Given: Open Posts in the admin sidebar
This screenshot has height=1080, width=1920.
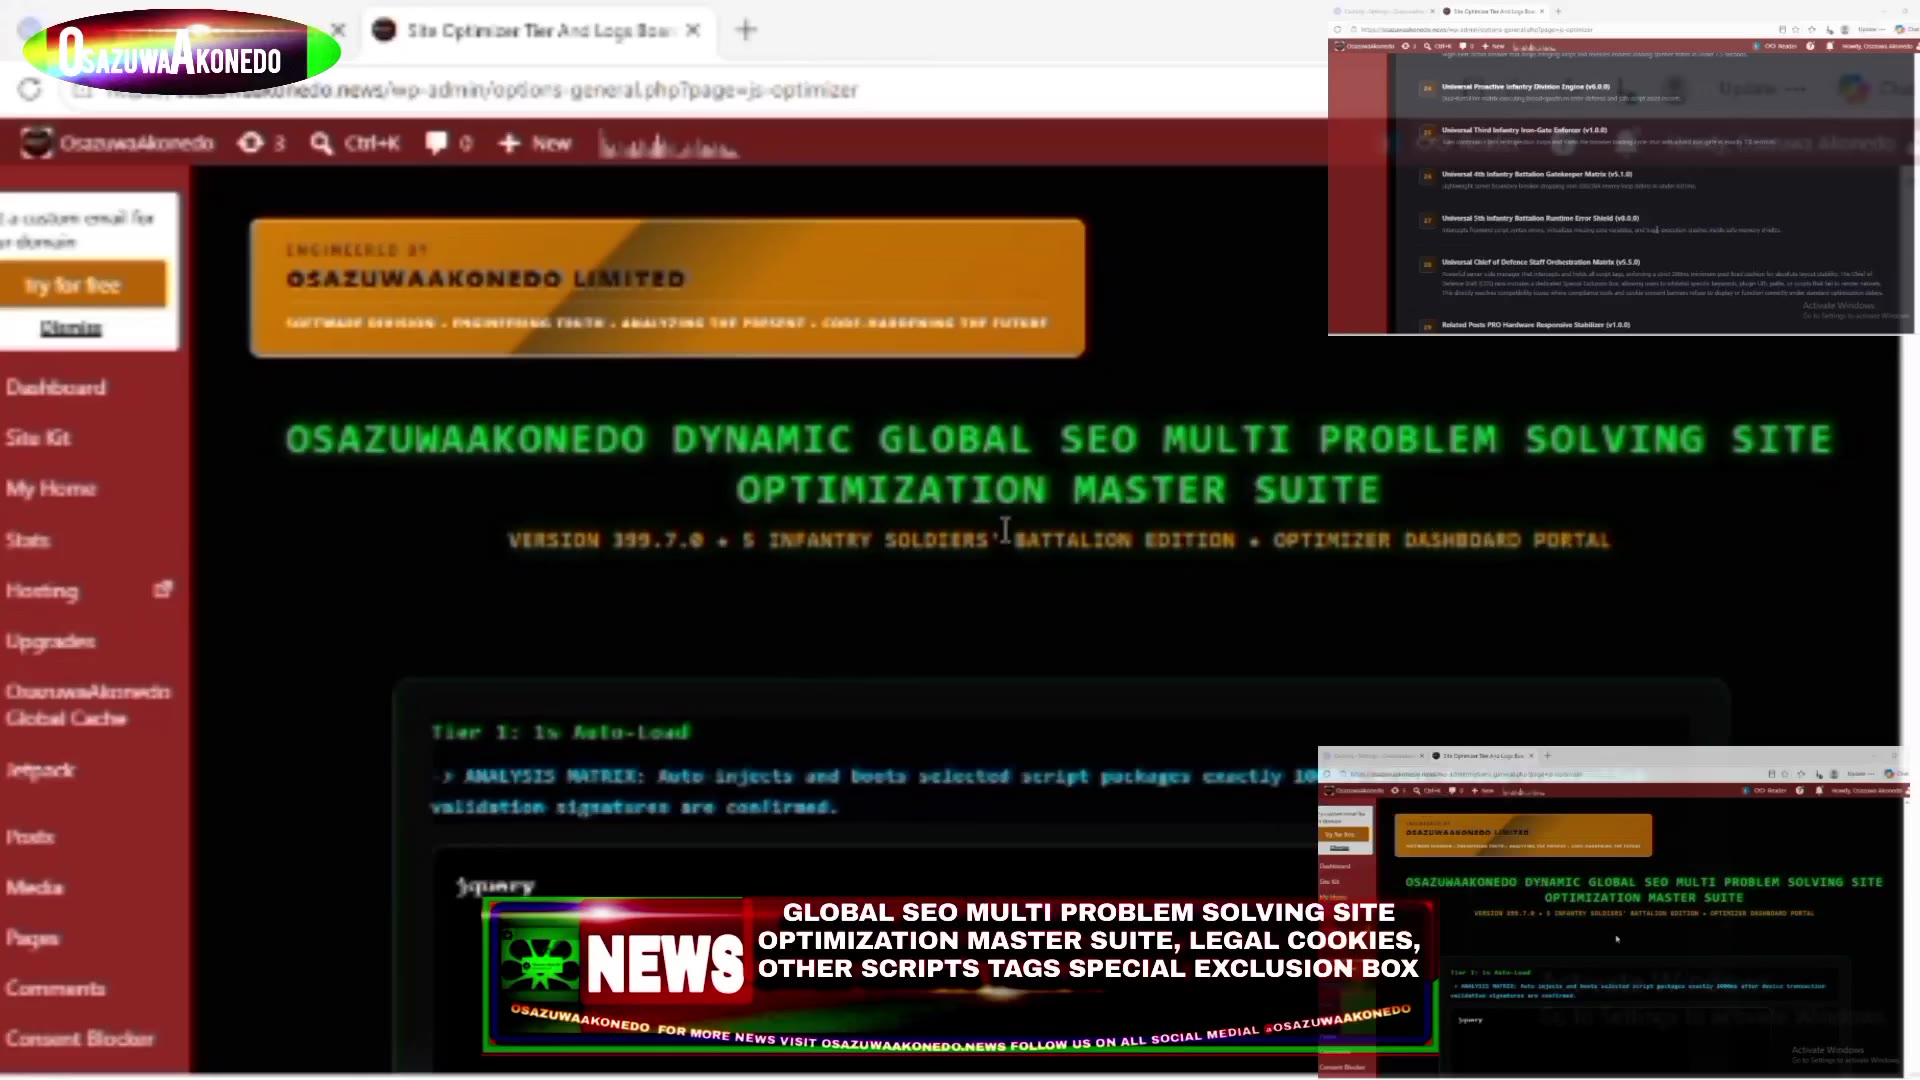Looking at the screenshot, I should 30,837.
